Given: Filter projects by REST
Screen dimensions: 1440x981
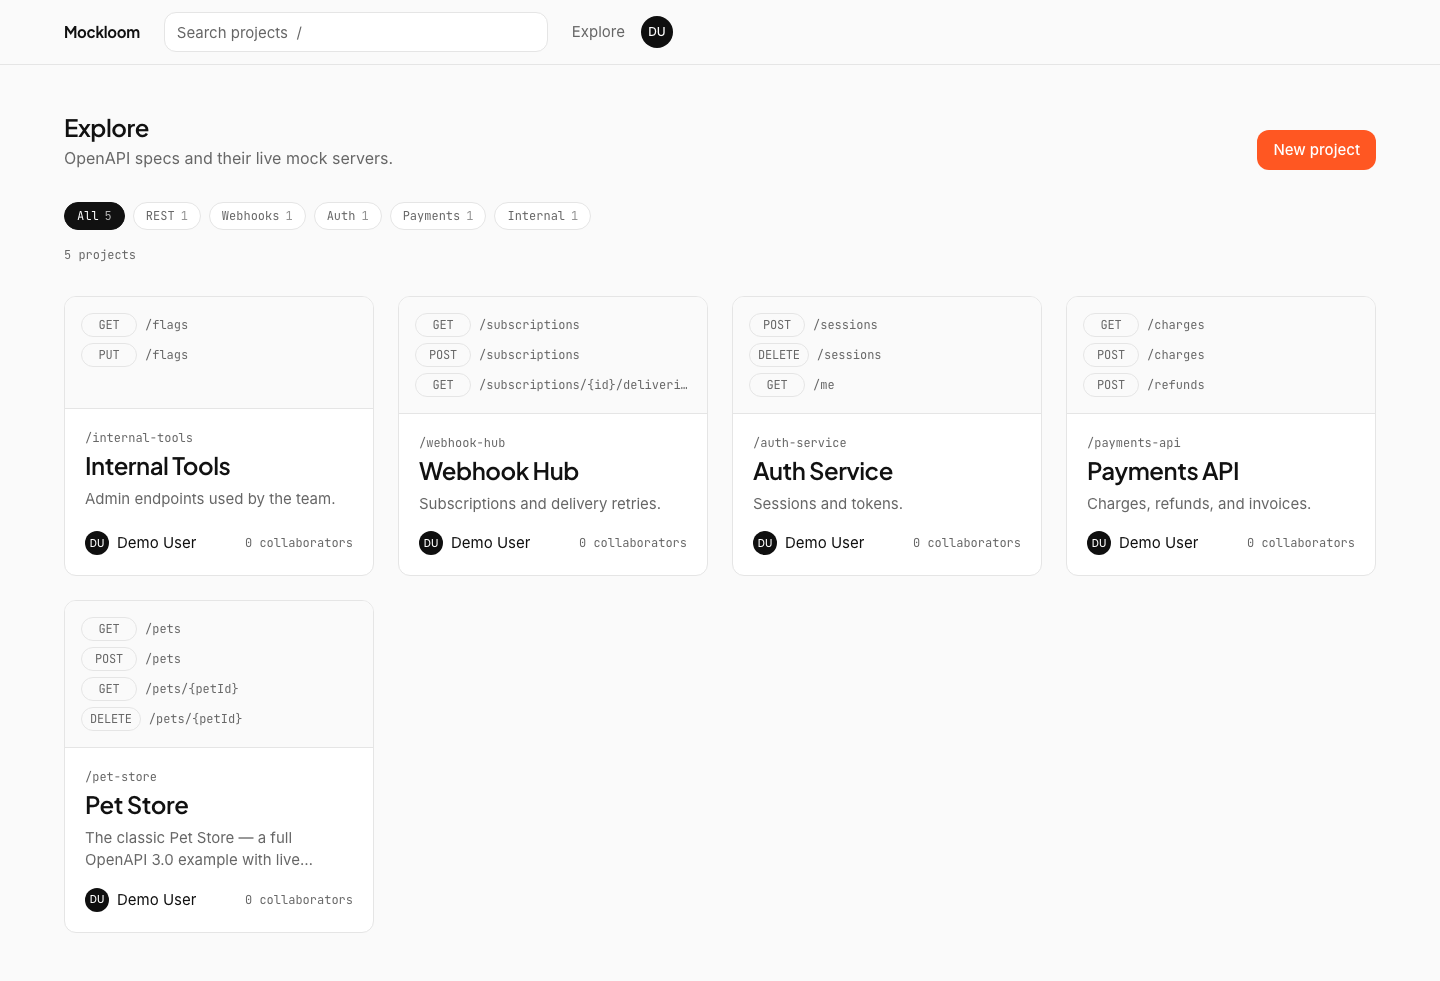Looking at the screenshot, I should coord(167,216).
